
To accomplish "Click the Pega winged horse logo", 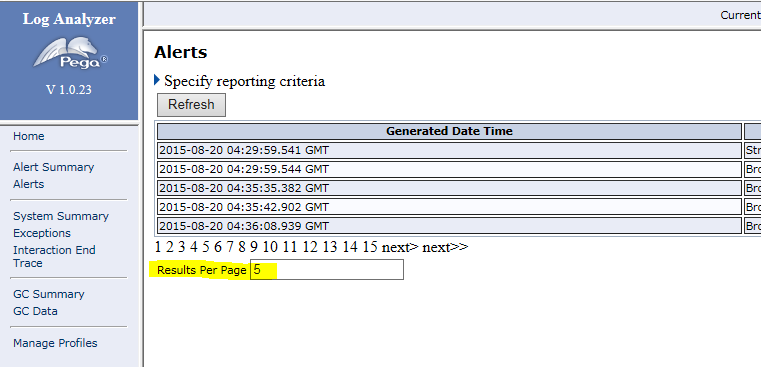I will 70,53.
